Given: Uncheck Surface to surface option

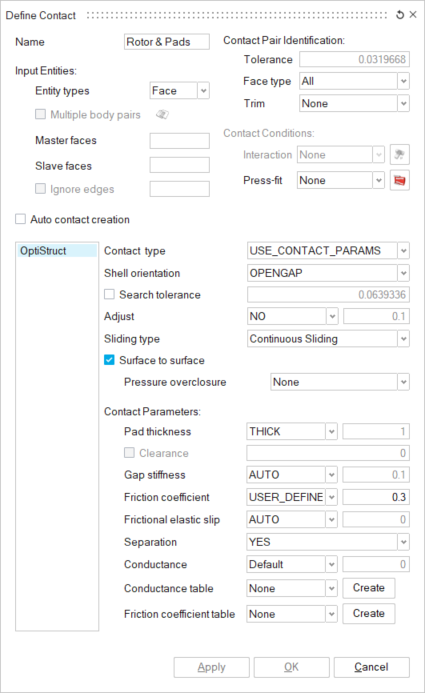Looking at the screenshot, I should tap(109, 360).
